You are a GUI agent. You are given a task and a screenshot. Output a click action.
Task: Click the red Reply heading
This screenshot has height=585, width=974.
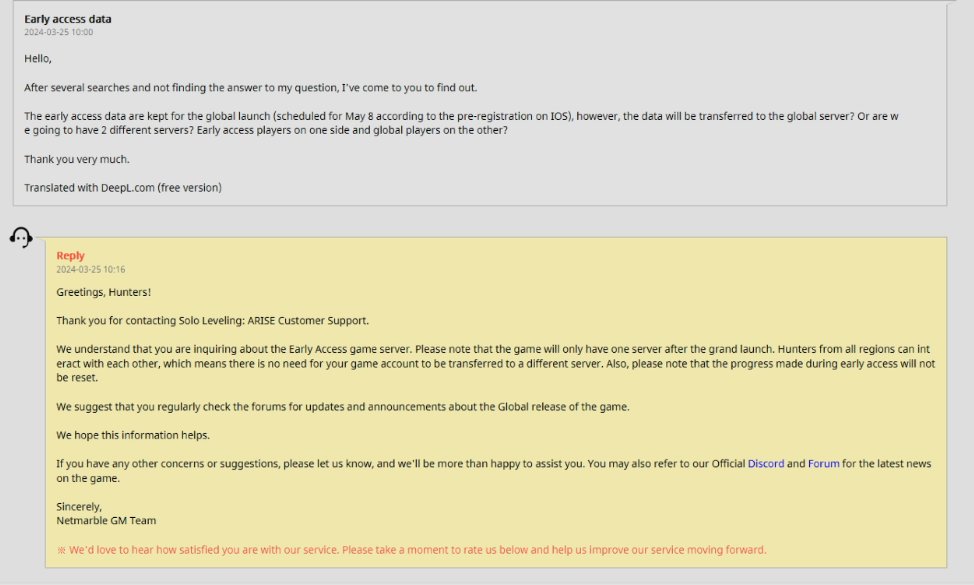(70, 255)
